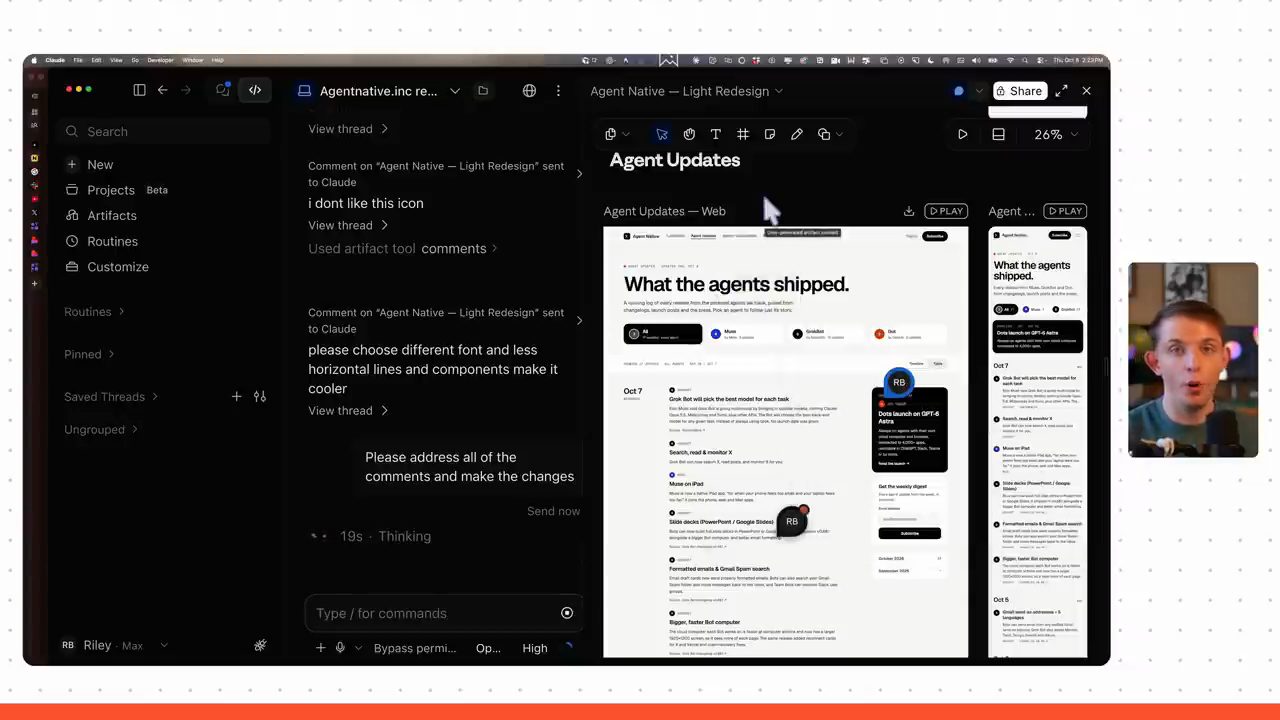The width and height of the screenshot is (1280, 720).
Task: Toggle the blue comment mode icon
Action: click(959, 91)
